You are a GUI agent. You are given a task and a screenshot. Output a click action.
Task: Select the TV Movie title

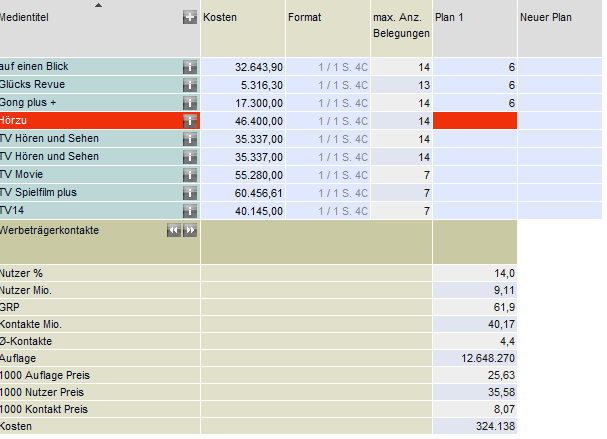21,175
